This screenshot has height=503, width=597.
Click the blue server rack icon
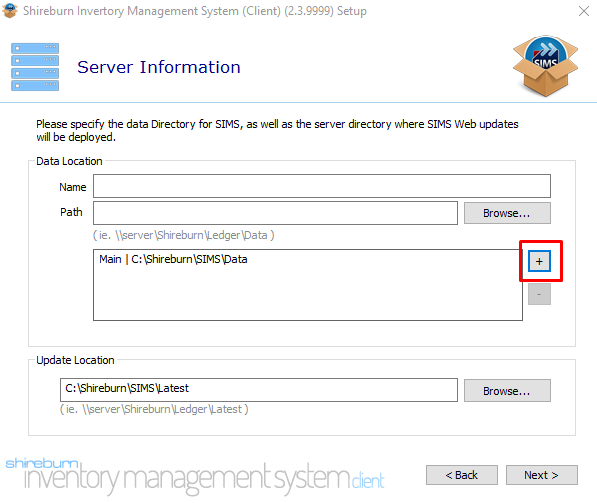pos(35,67)
